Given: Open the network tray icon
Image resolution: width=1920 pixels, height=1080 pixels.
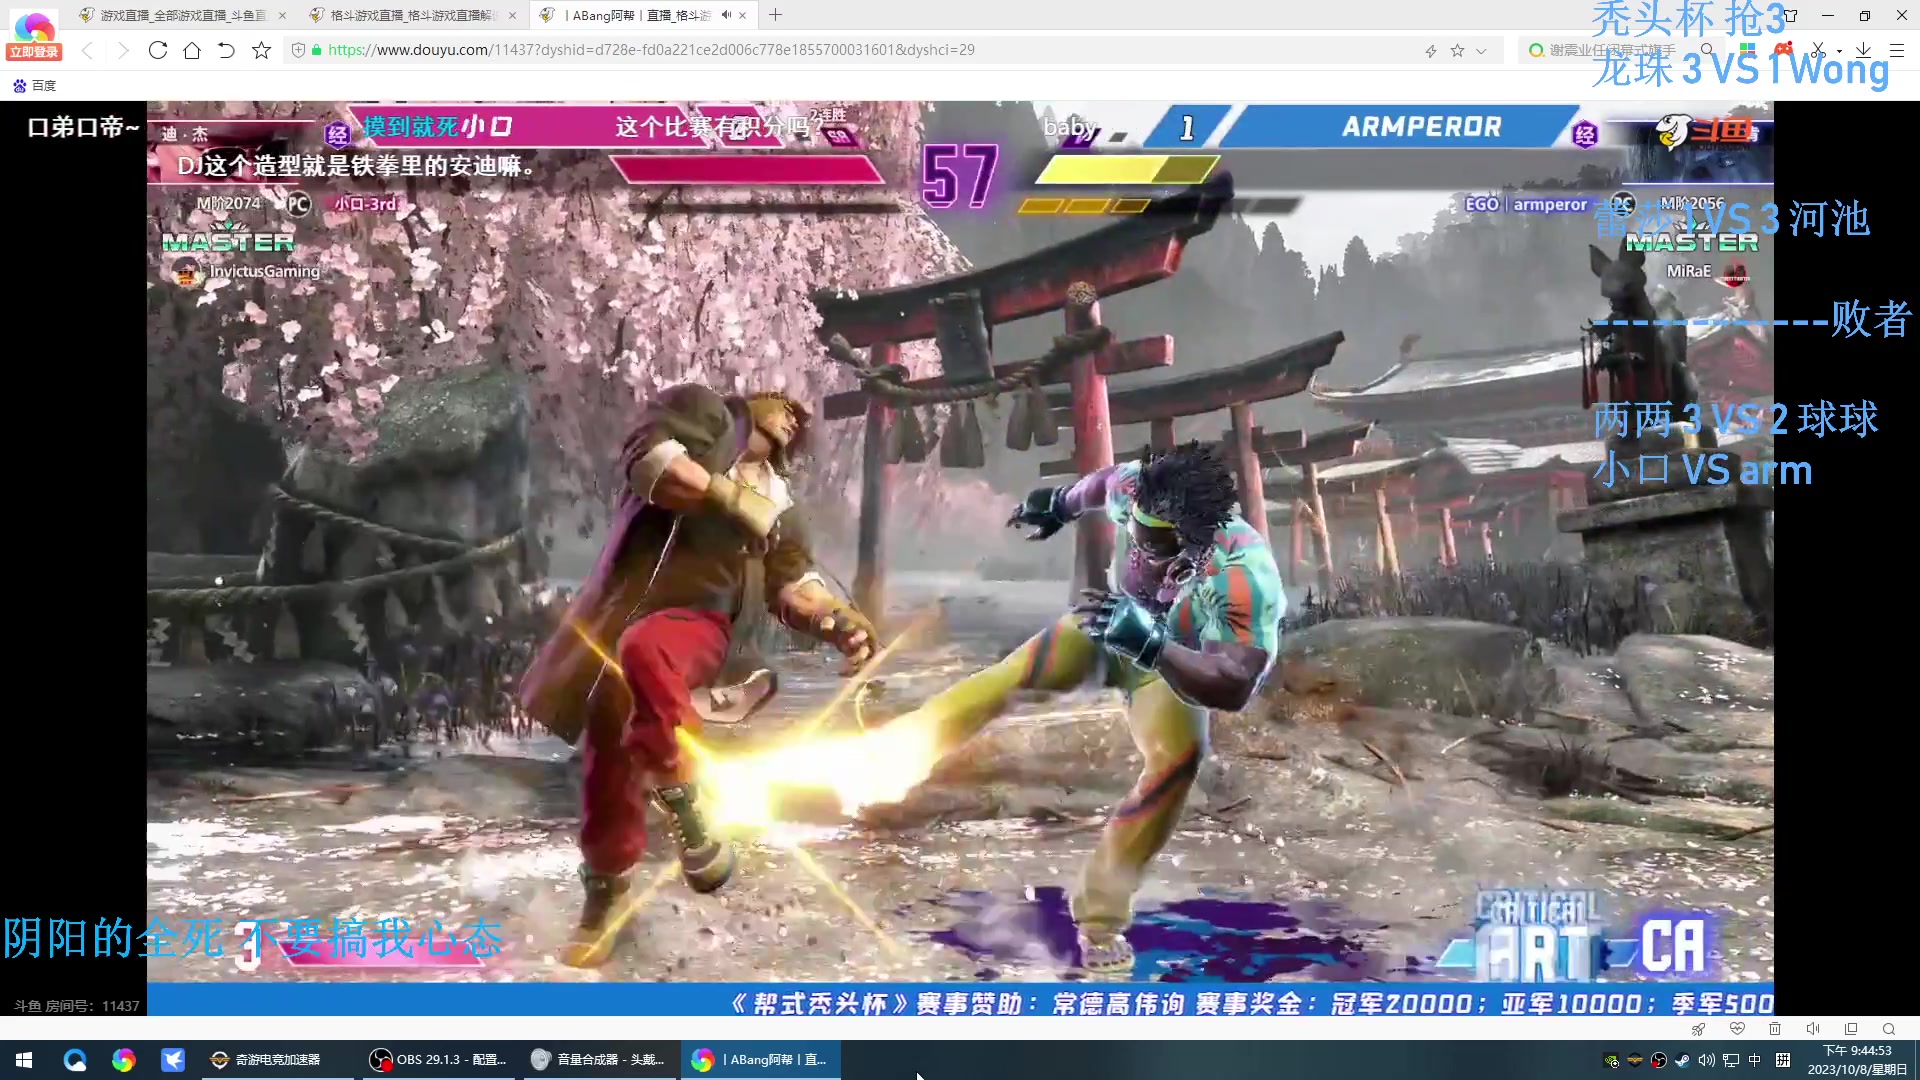Looking at the screenshot, I should [x=1731, y=1060].
